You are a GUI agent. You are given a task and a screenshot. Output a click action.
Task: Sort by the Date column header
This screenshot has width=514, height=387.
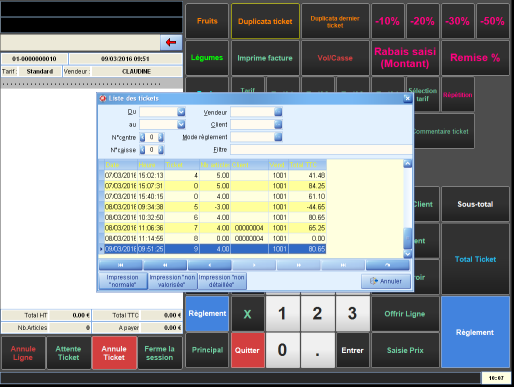(x=121, y=165)
